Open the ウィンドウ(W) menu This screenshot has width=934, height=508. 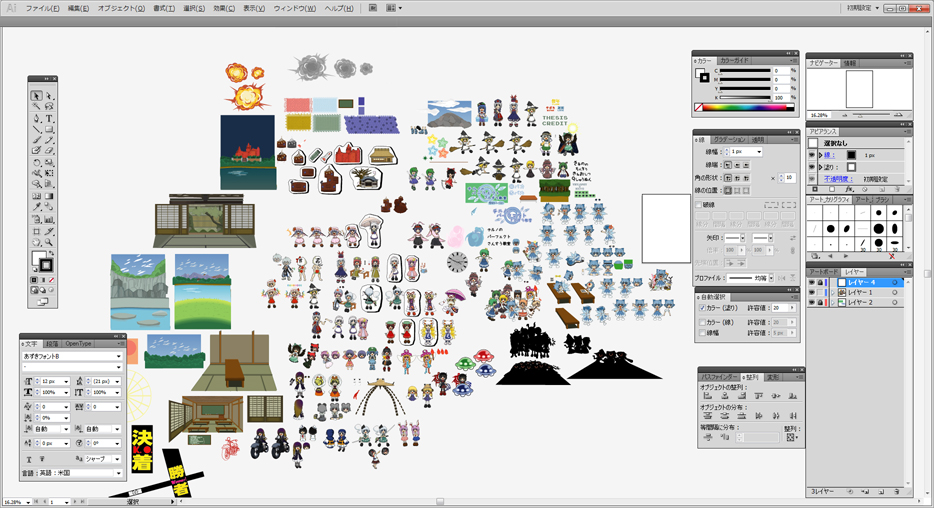pos(294,8)
